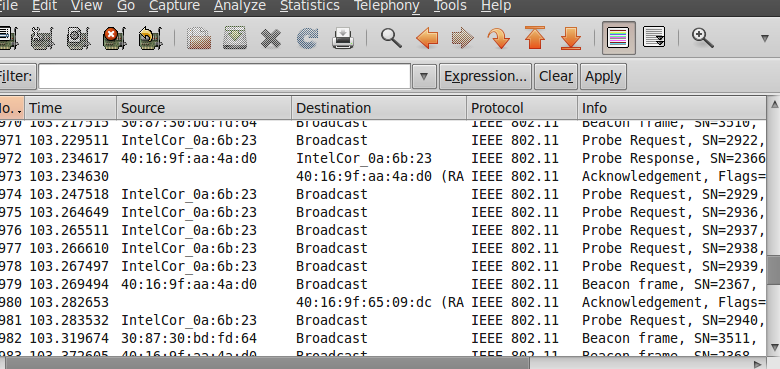
Task: Save the capture file icon
Action: [x=235, y=38]
